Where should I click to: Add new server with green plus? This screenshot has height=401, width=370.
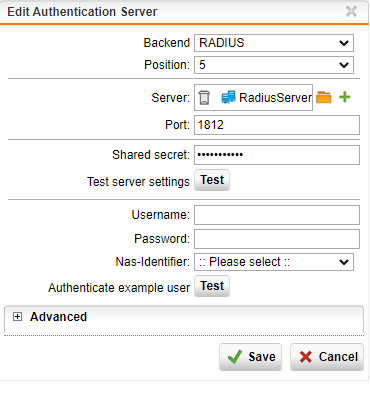345,97
